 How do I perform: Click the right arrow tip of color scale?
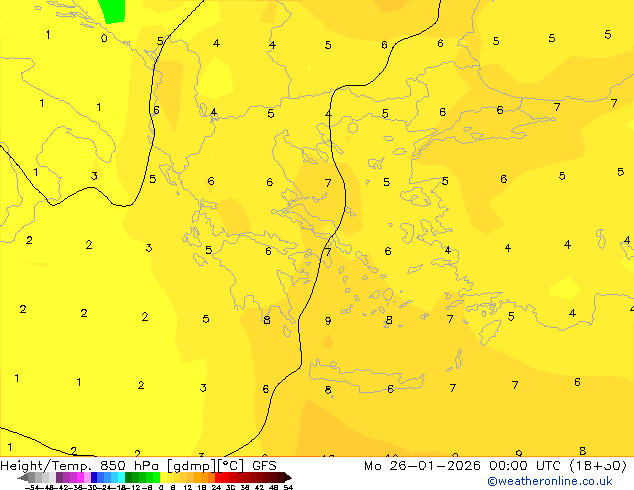[290, 478]
